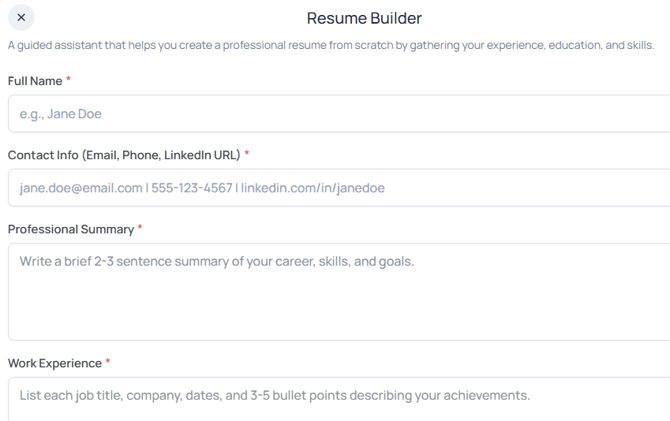
Task: Click inside the Professional Summary text area
Action: [x=340, y=300]
